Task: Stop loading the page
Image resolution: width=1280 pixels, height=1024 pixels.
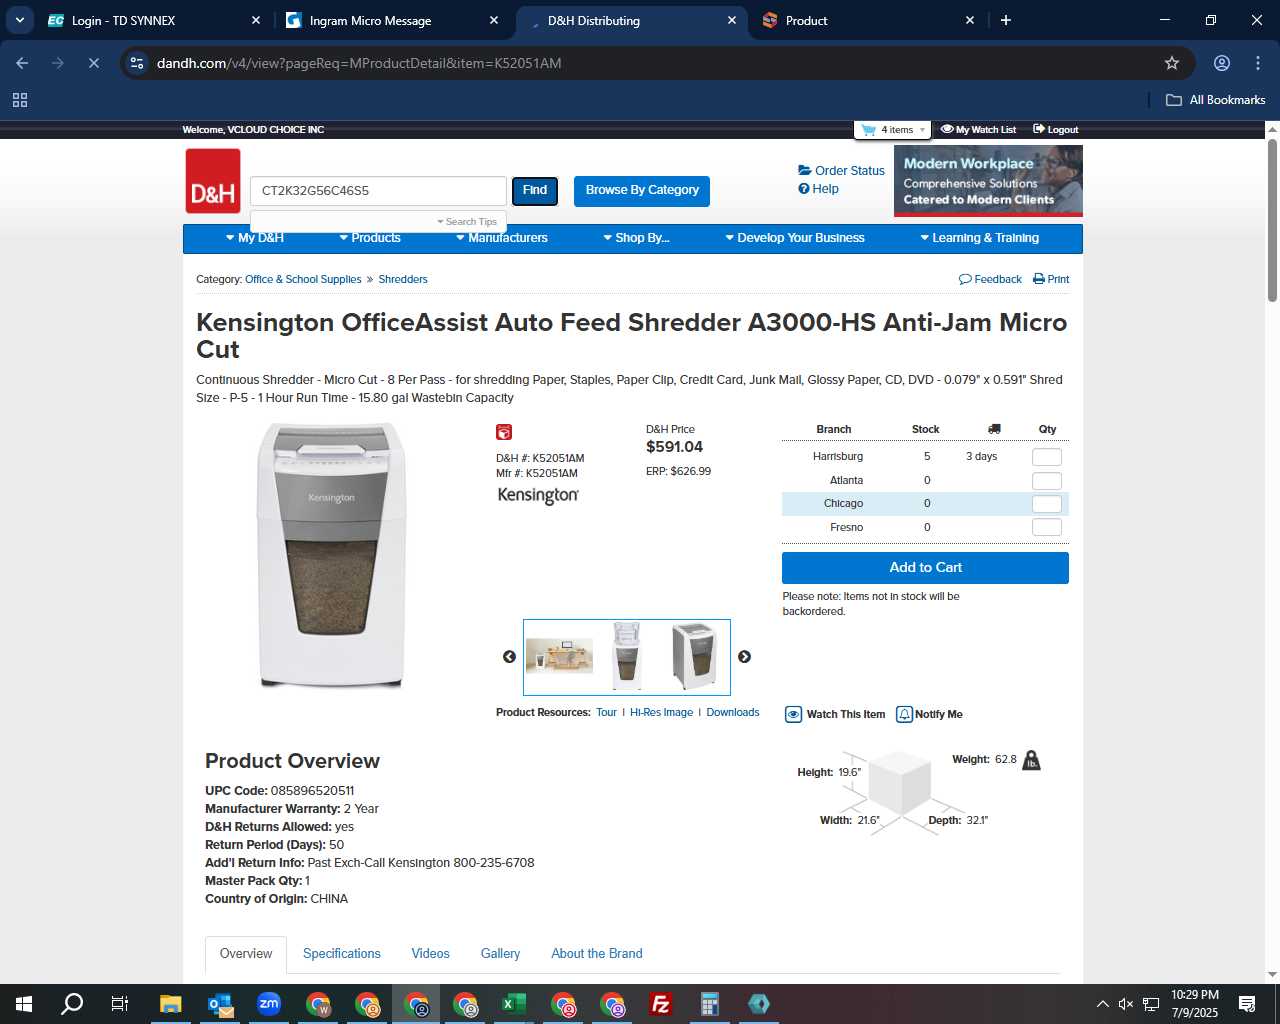Action: [94, 63]
